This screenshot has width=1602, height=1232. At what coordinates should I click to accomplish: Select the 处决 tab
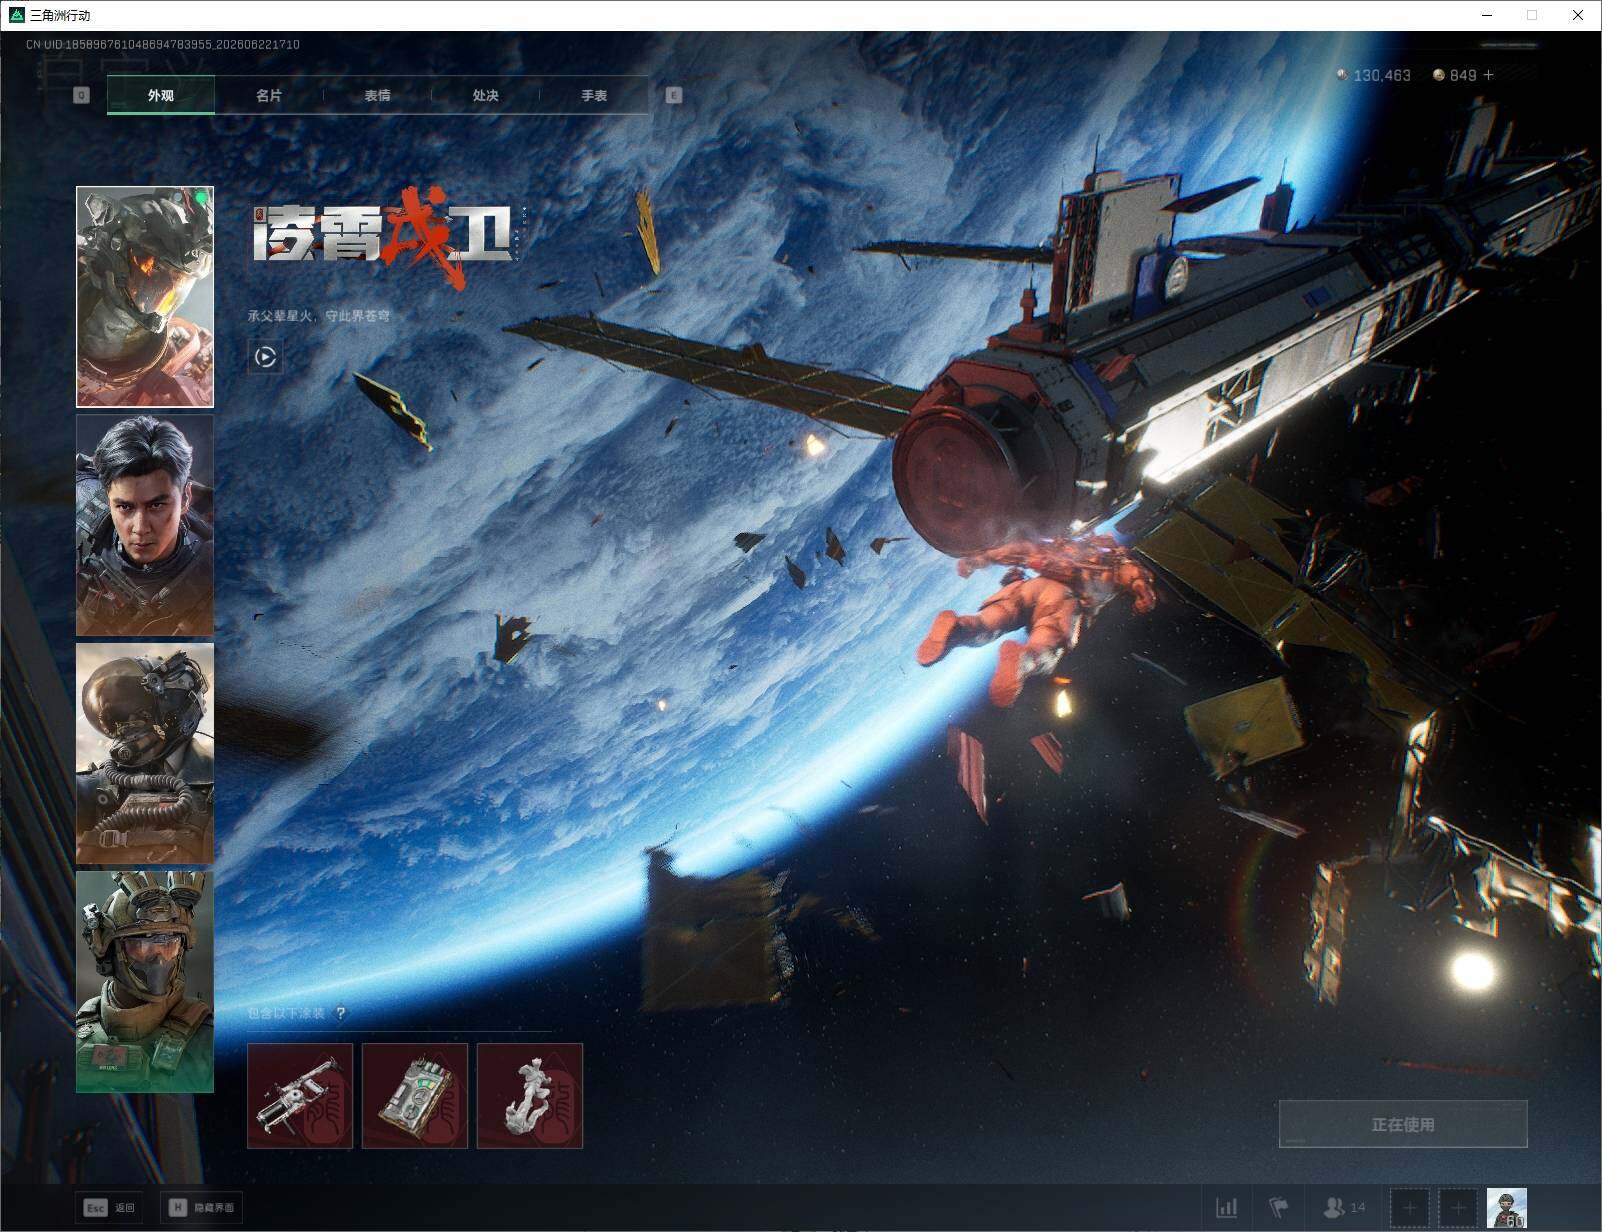click(485, 96)
